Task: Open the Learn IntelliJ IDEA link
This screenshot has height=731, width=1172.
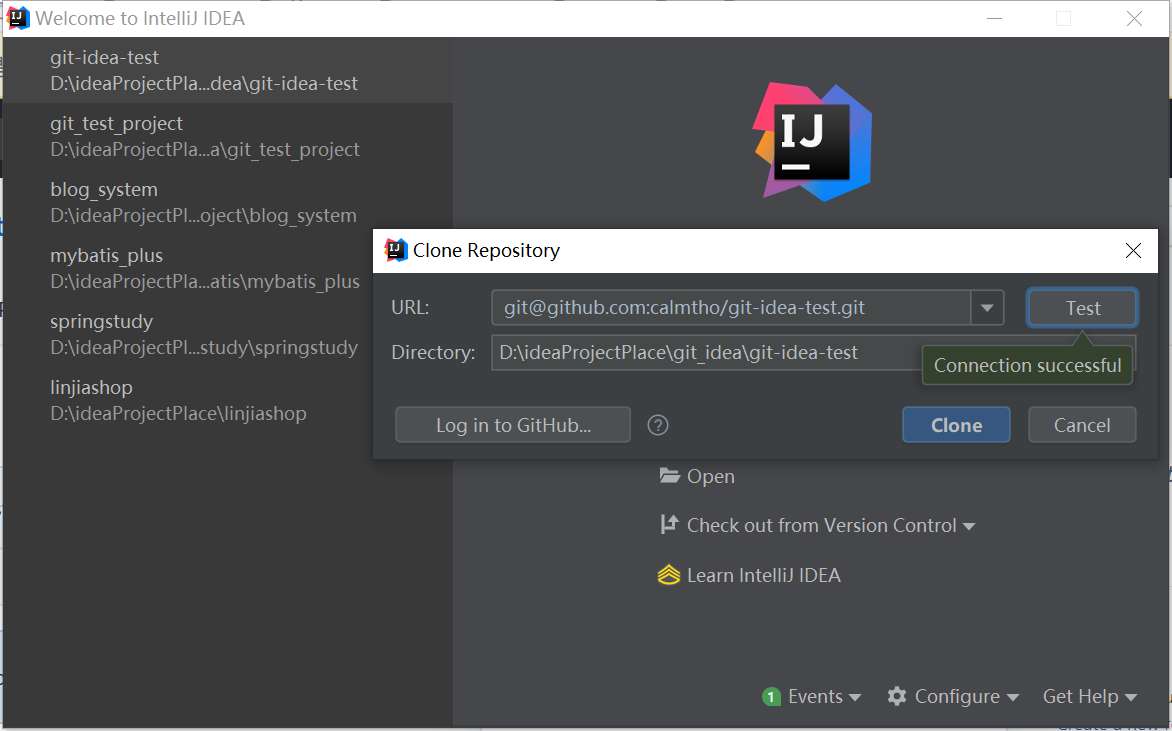Action: click(x=764, y=575)
